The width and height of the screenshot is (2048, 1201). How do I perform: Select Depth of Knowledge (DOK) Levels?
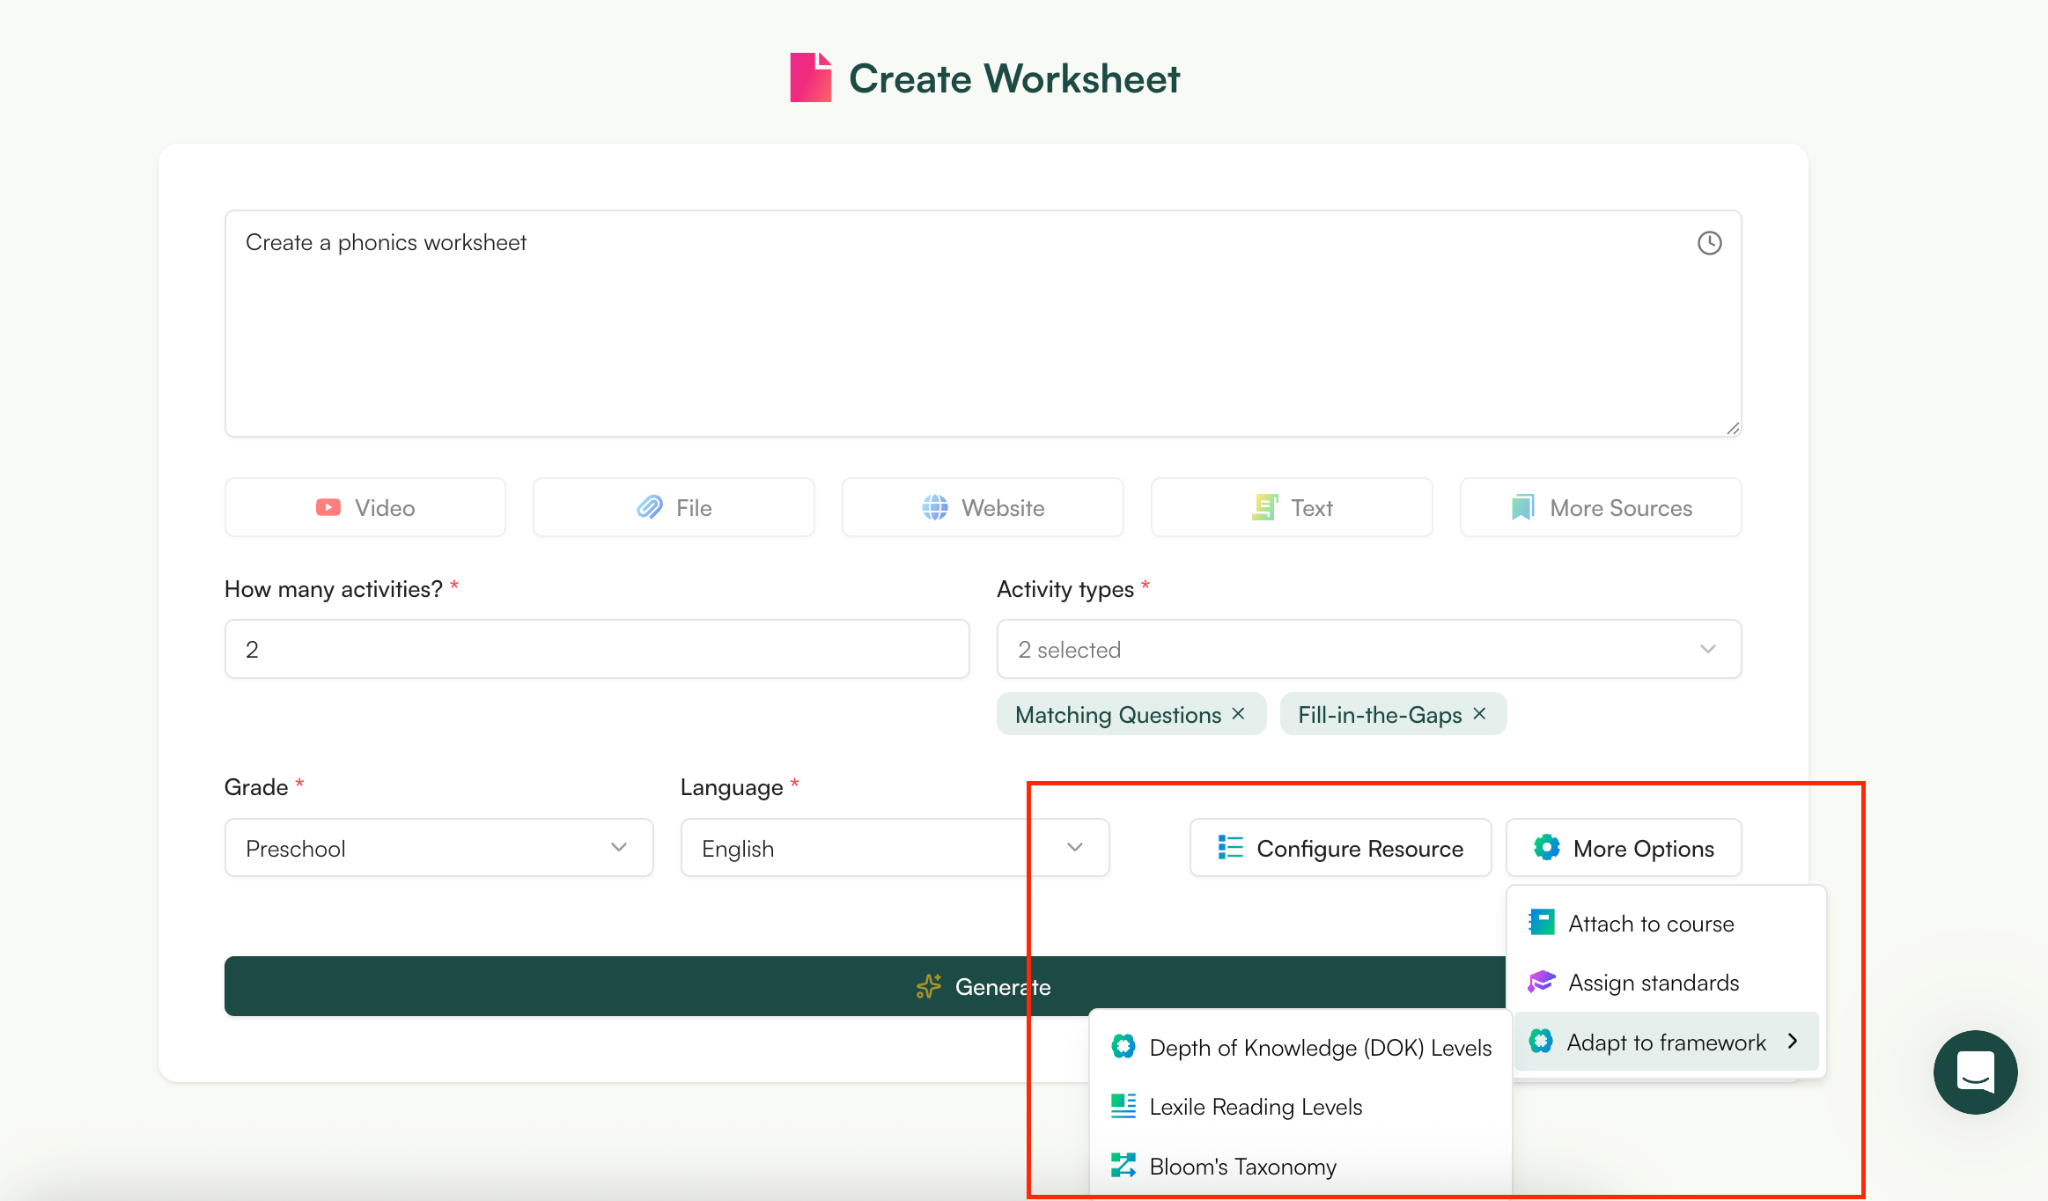click(1319, 1048)
